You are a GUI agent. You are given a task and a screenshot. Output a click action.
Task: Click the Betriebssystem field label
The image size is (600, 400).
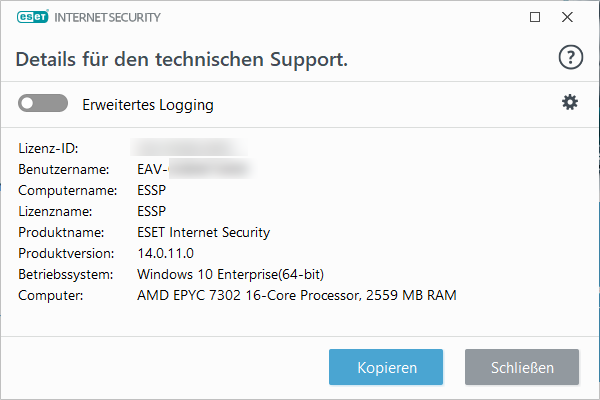pos(65,274)
